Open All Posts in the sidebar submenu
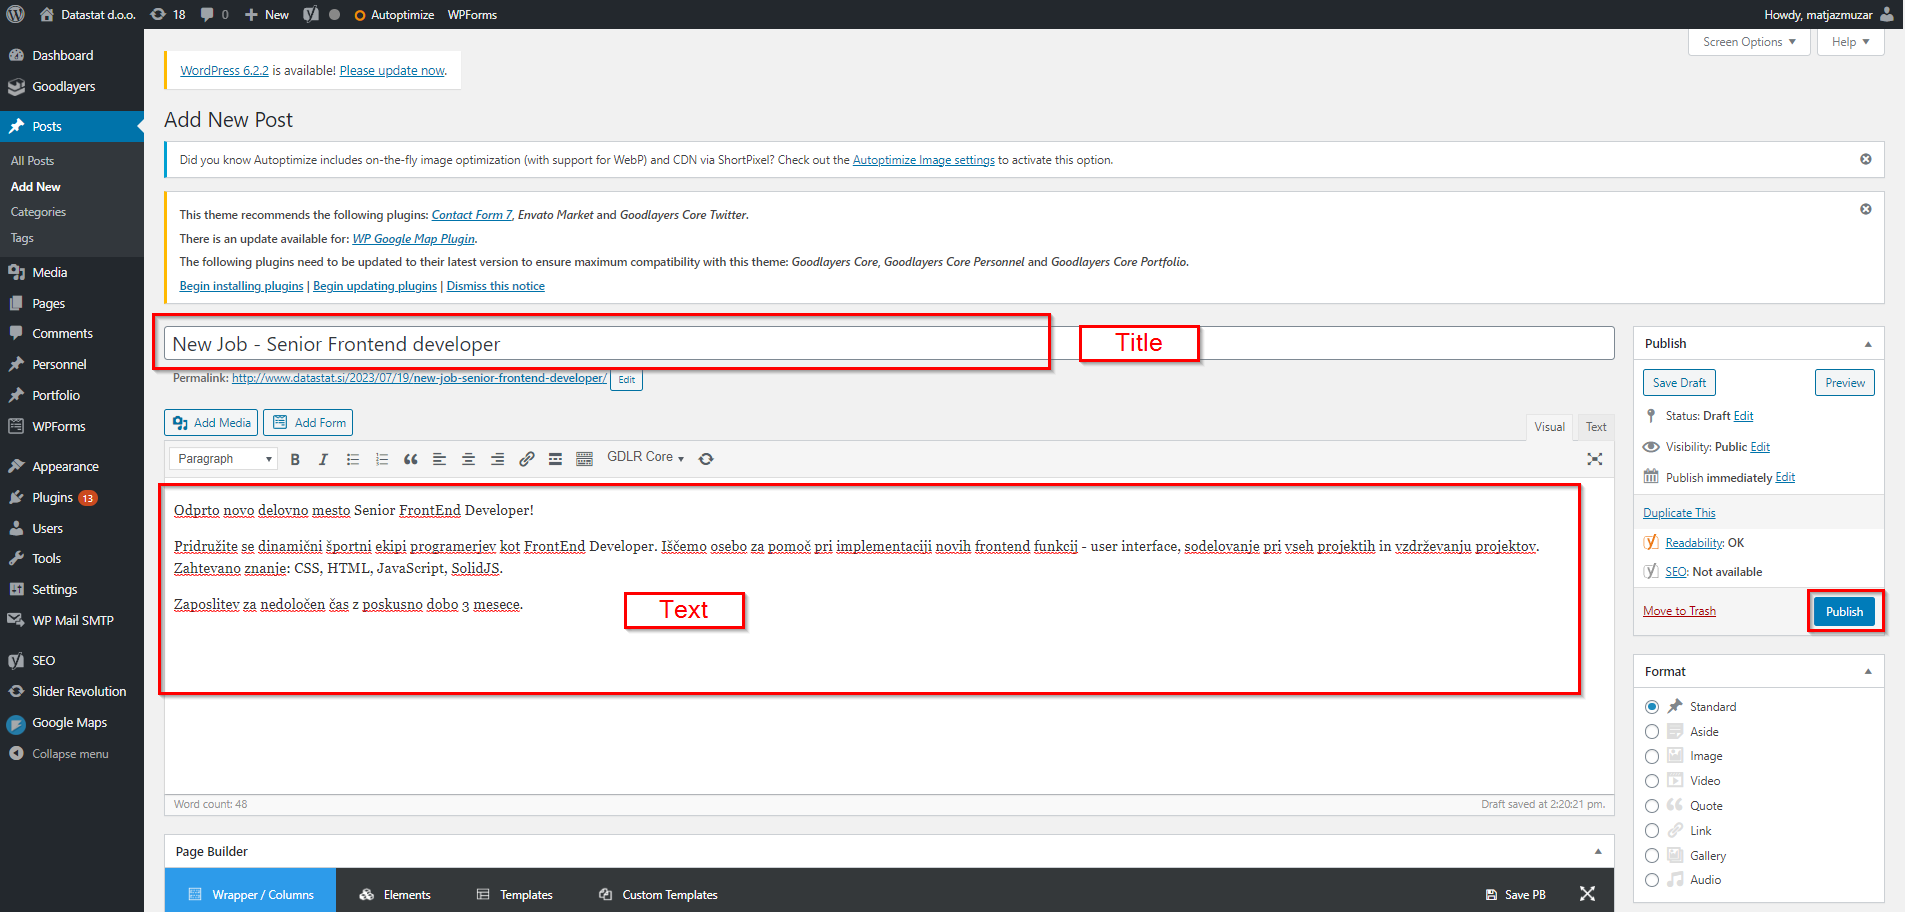 [x=32, y=161]
